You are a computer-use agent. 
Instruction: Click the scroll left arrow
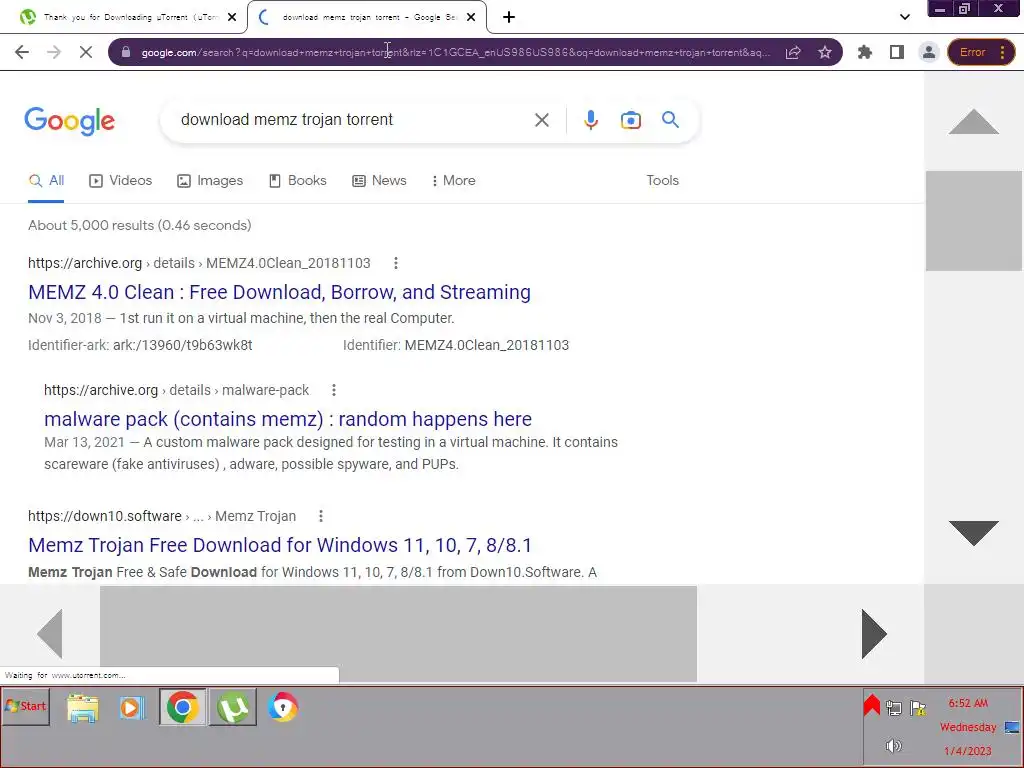(x=50, y=633)
